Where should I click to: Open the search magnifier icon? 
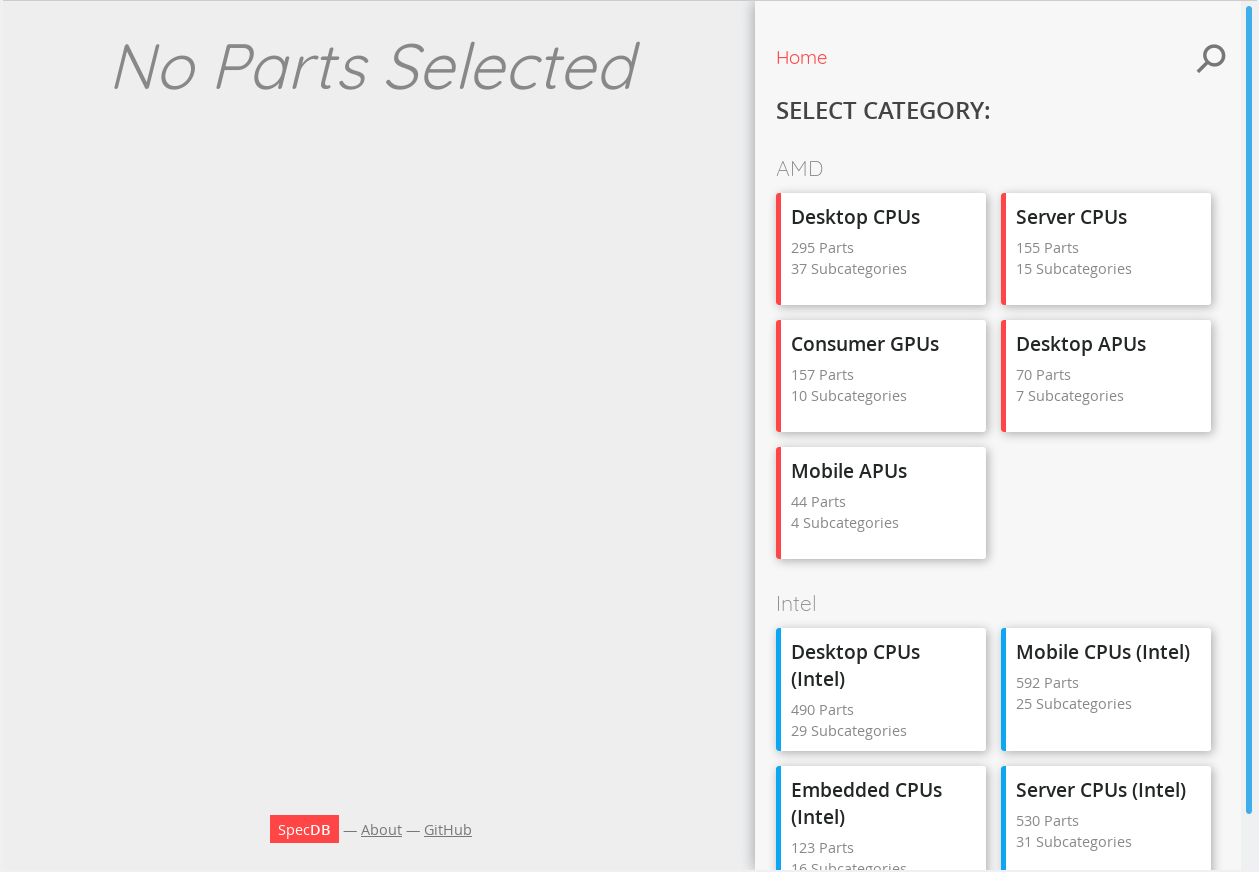pos(1210,58)
